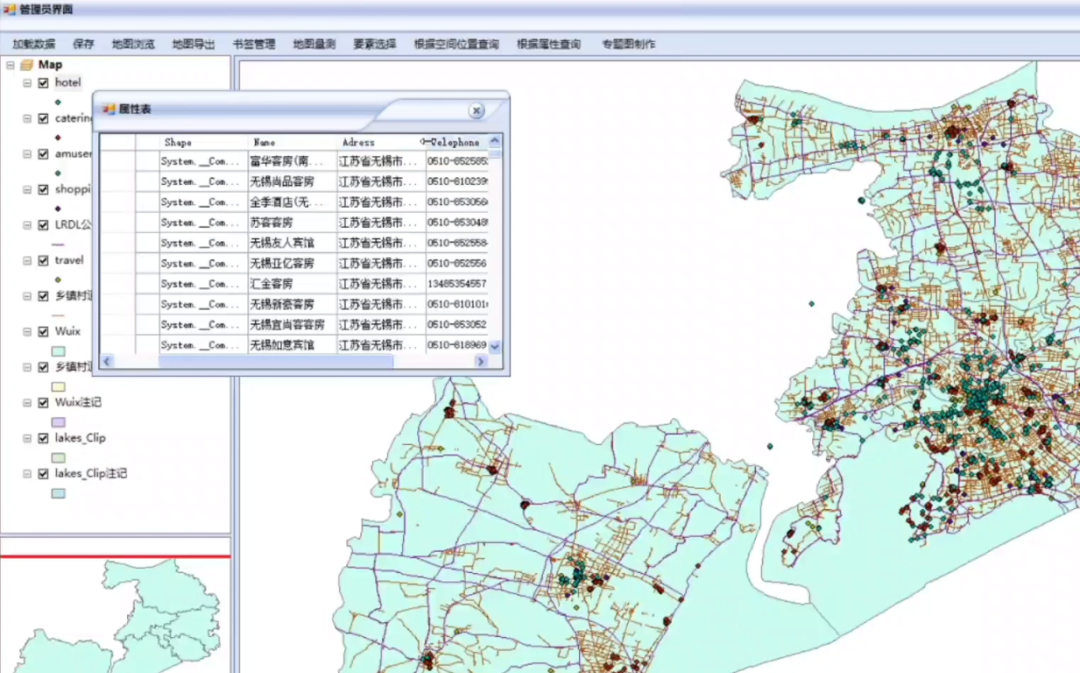Click the 13485354557 telephone cell
This screenshot has width=1080, height=673.
click(x=457, y=284)
